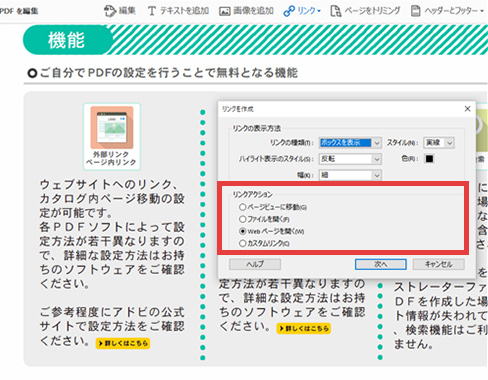The height and width of the screenshot is (380, 488).
Task: Open the リンクの種類 dropdown
Action: click(x=350, y=143)
